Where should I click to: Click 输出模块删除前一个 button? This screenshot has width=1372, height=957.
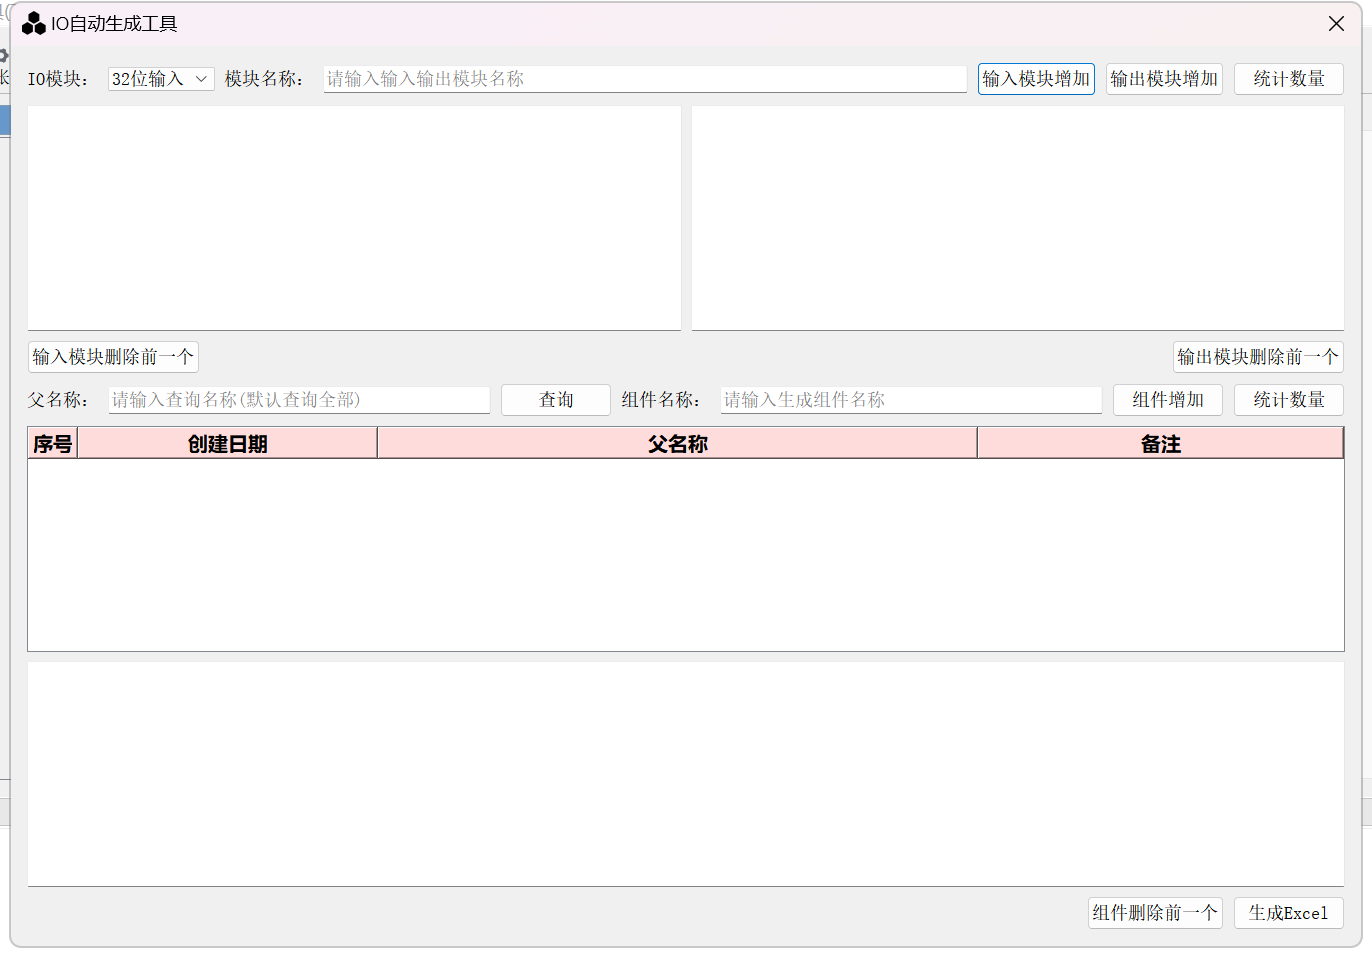tap(1258, 357)
